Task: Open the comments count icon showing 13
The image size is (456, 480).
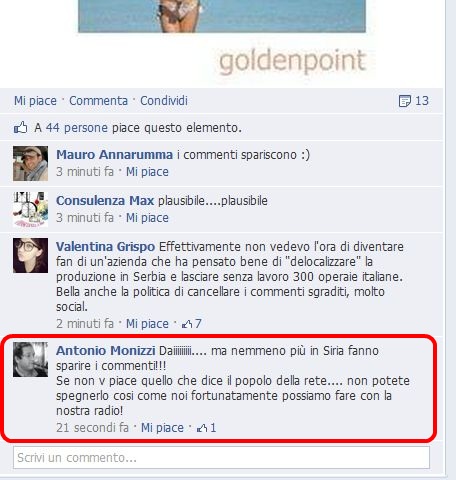Action: (405, 101)
